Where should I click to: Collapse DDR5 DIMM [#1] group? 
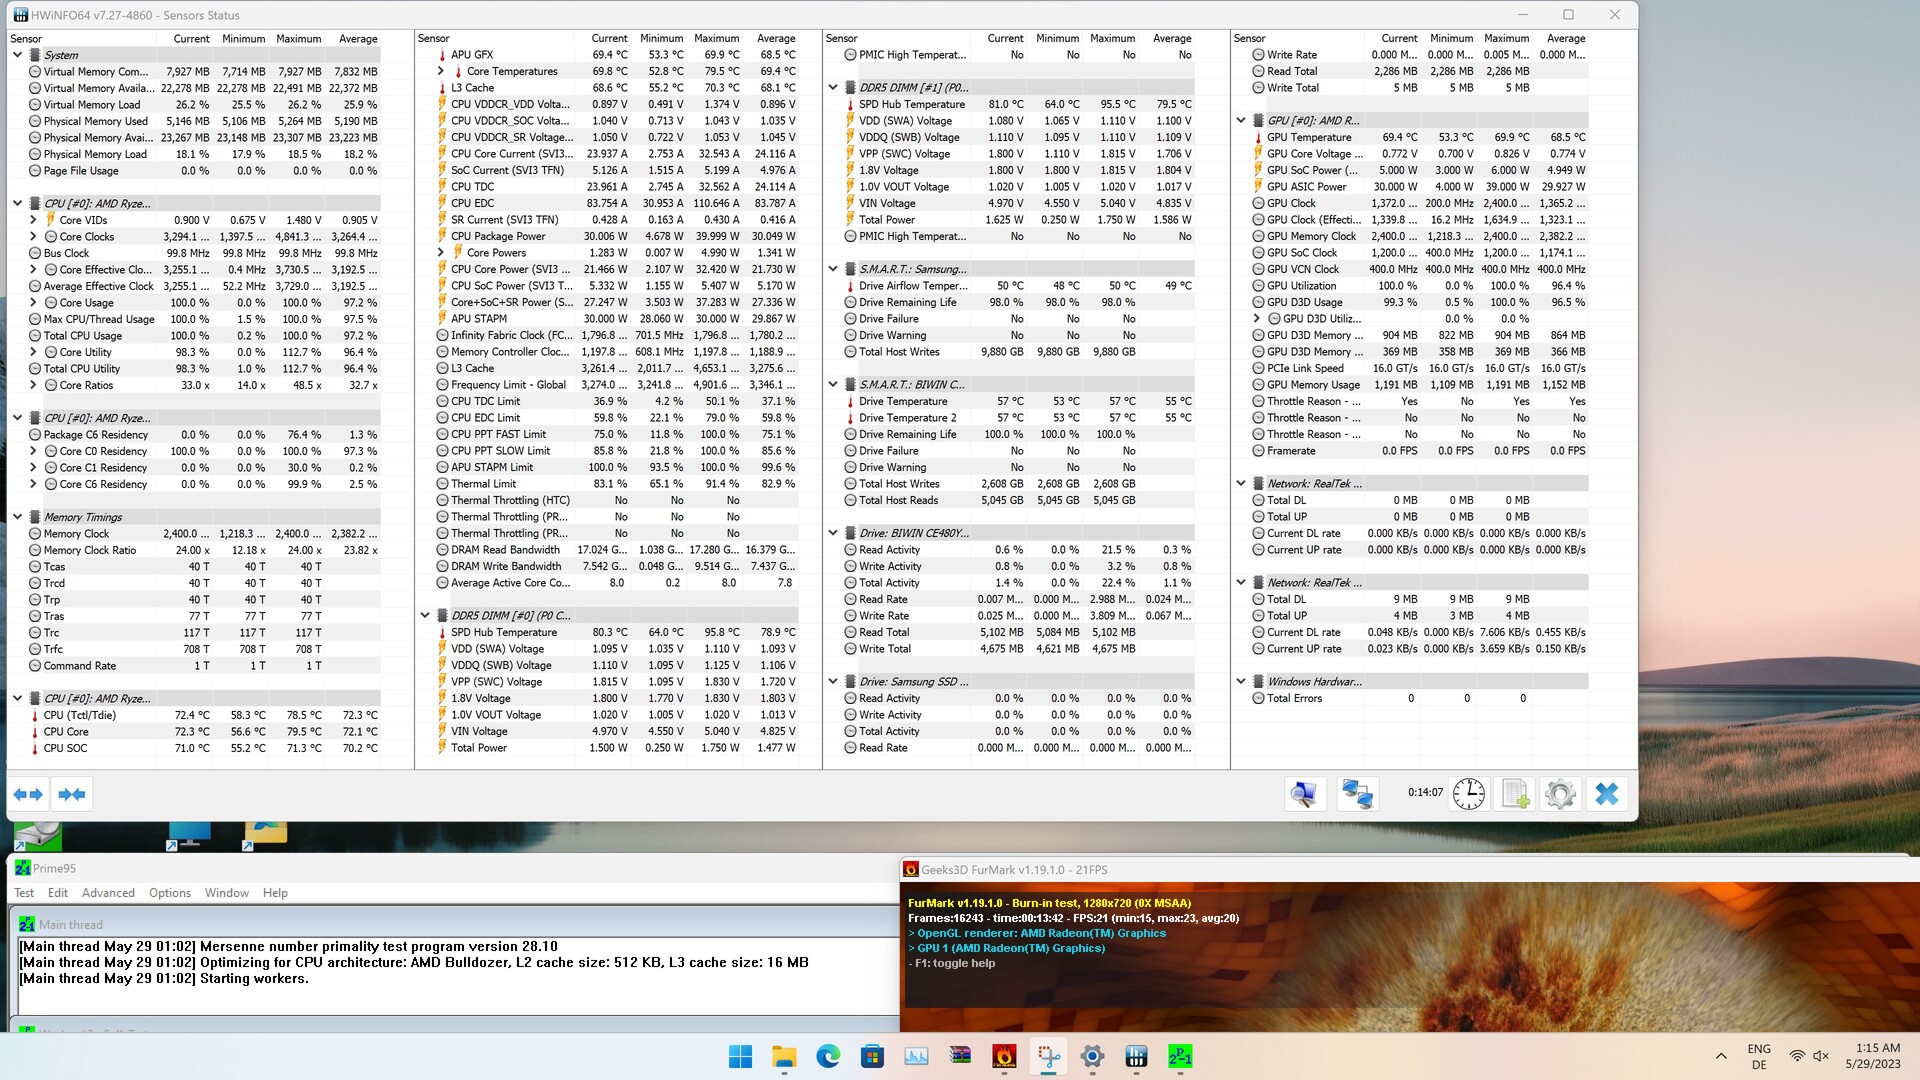click(833, 88)
